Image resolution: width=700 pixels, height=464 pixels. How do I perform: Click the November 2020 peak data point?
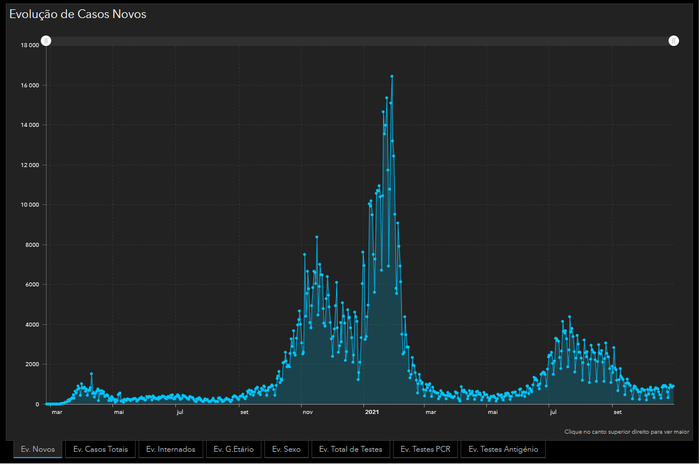317,237
